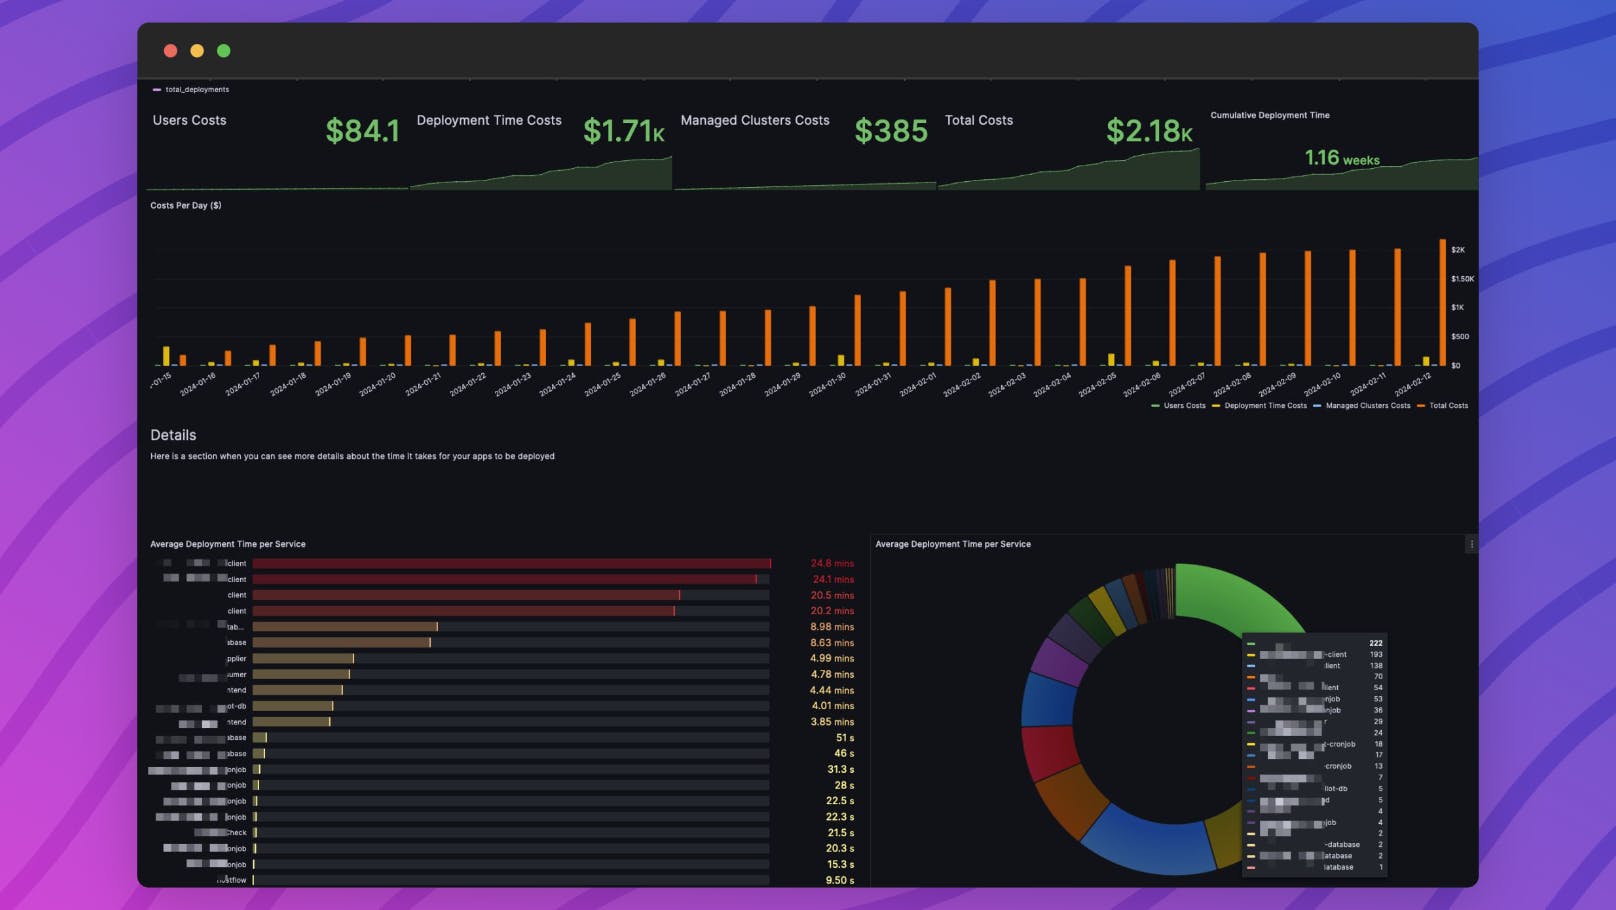The width and height of the screenshot is (1616, 910).
Task: Open the bar gauge Average Deployment Time panel title
Action: pos(228,544)
